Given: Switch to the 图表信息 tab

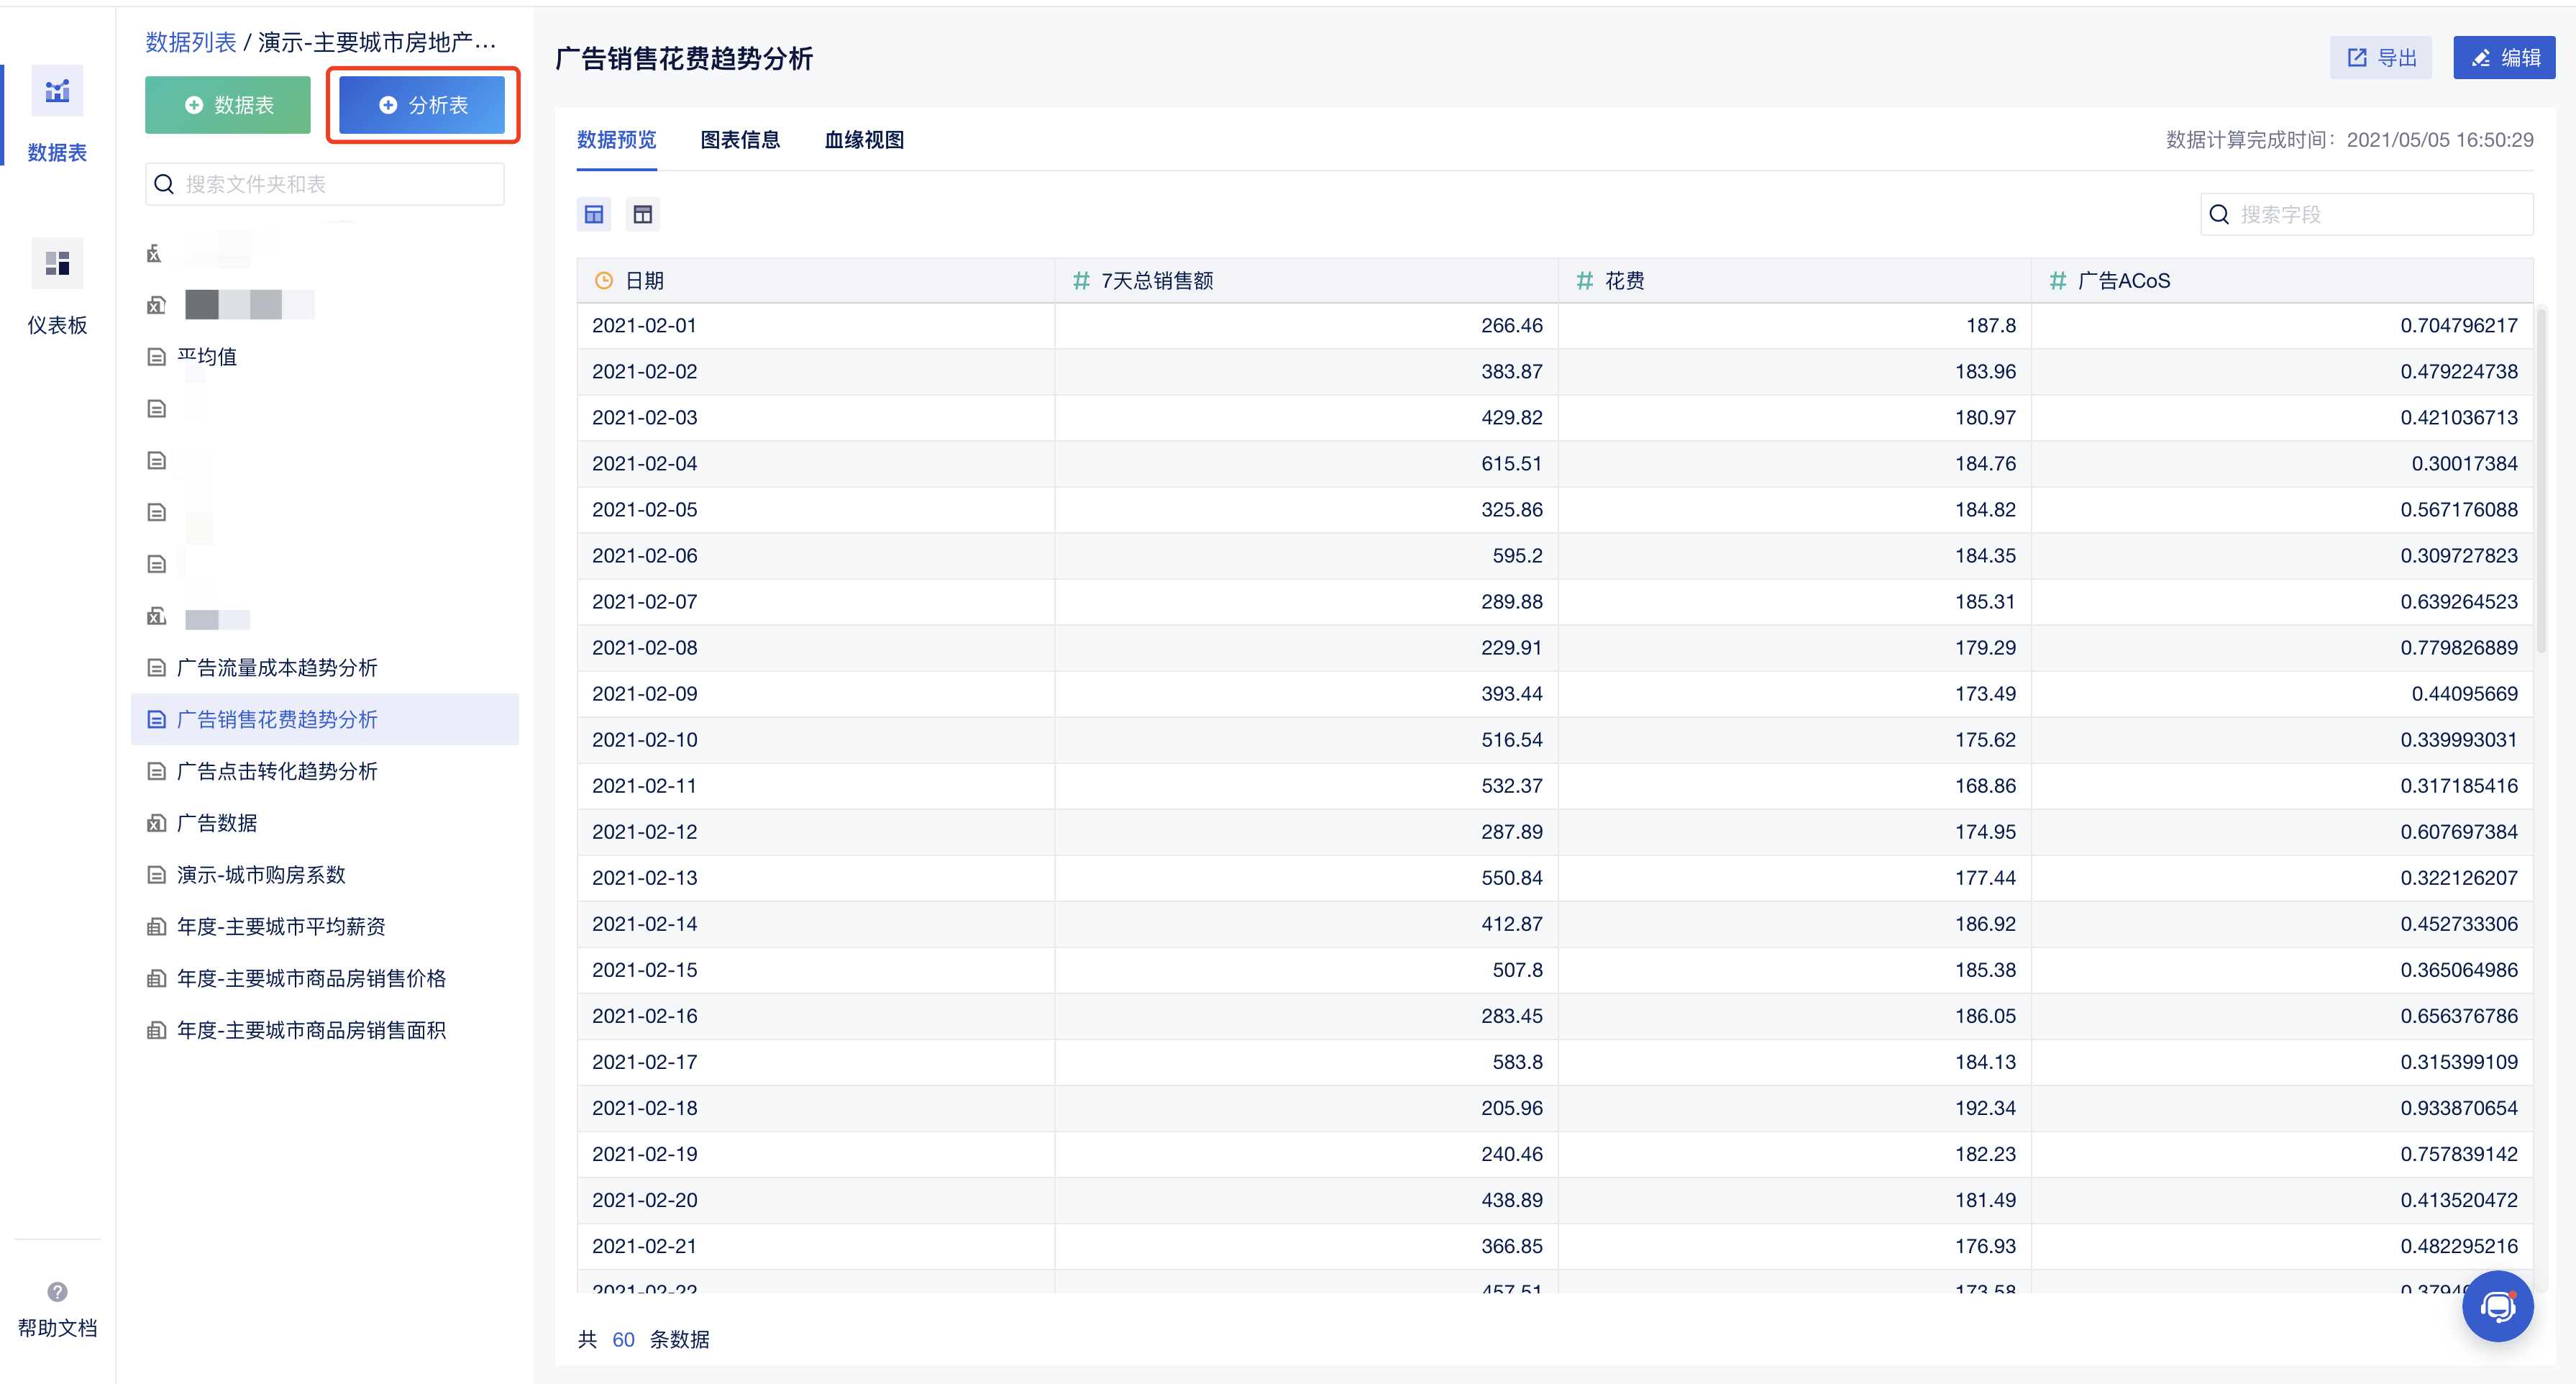Looking at the screenshot, I should (740, 140).
